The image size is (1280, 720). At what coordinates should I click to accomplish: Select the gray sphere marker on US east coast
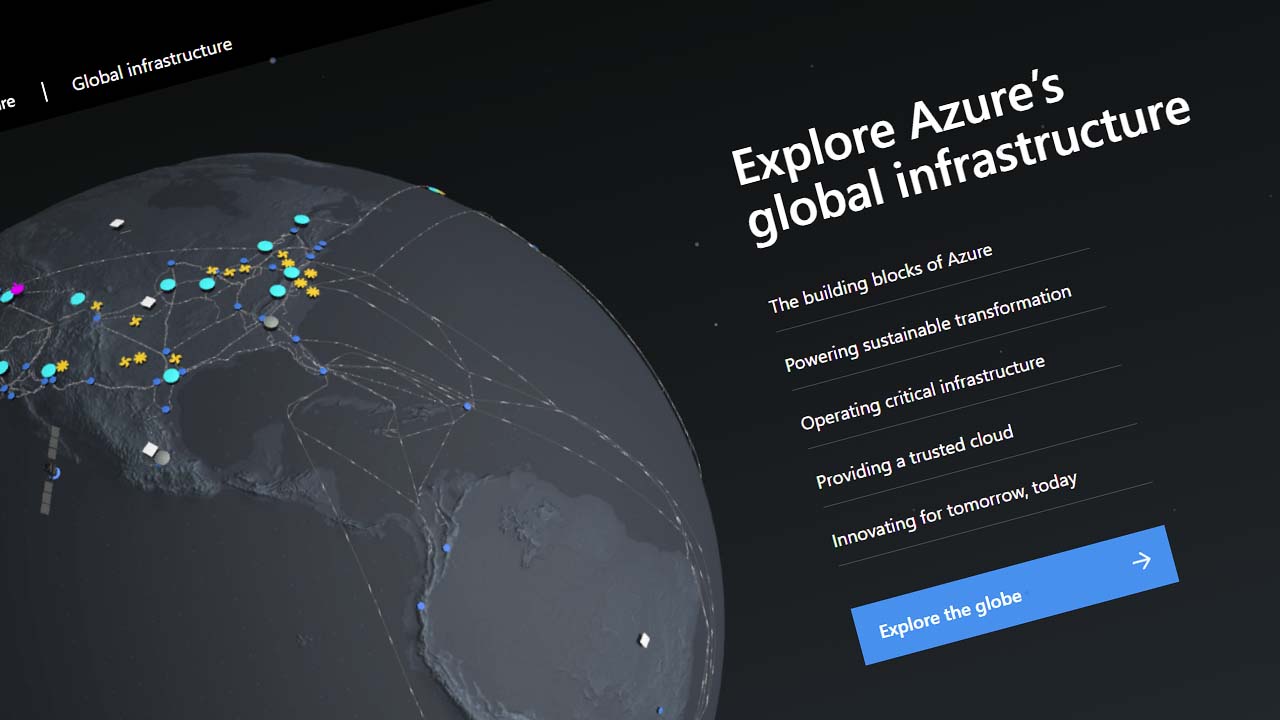click(x=269, y=322)
